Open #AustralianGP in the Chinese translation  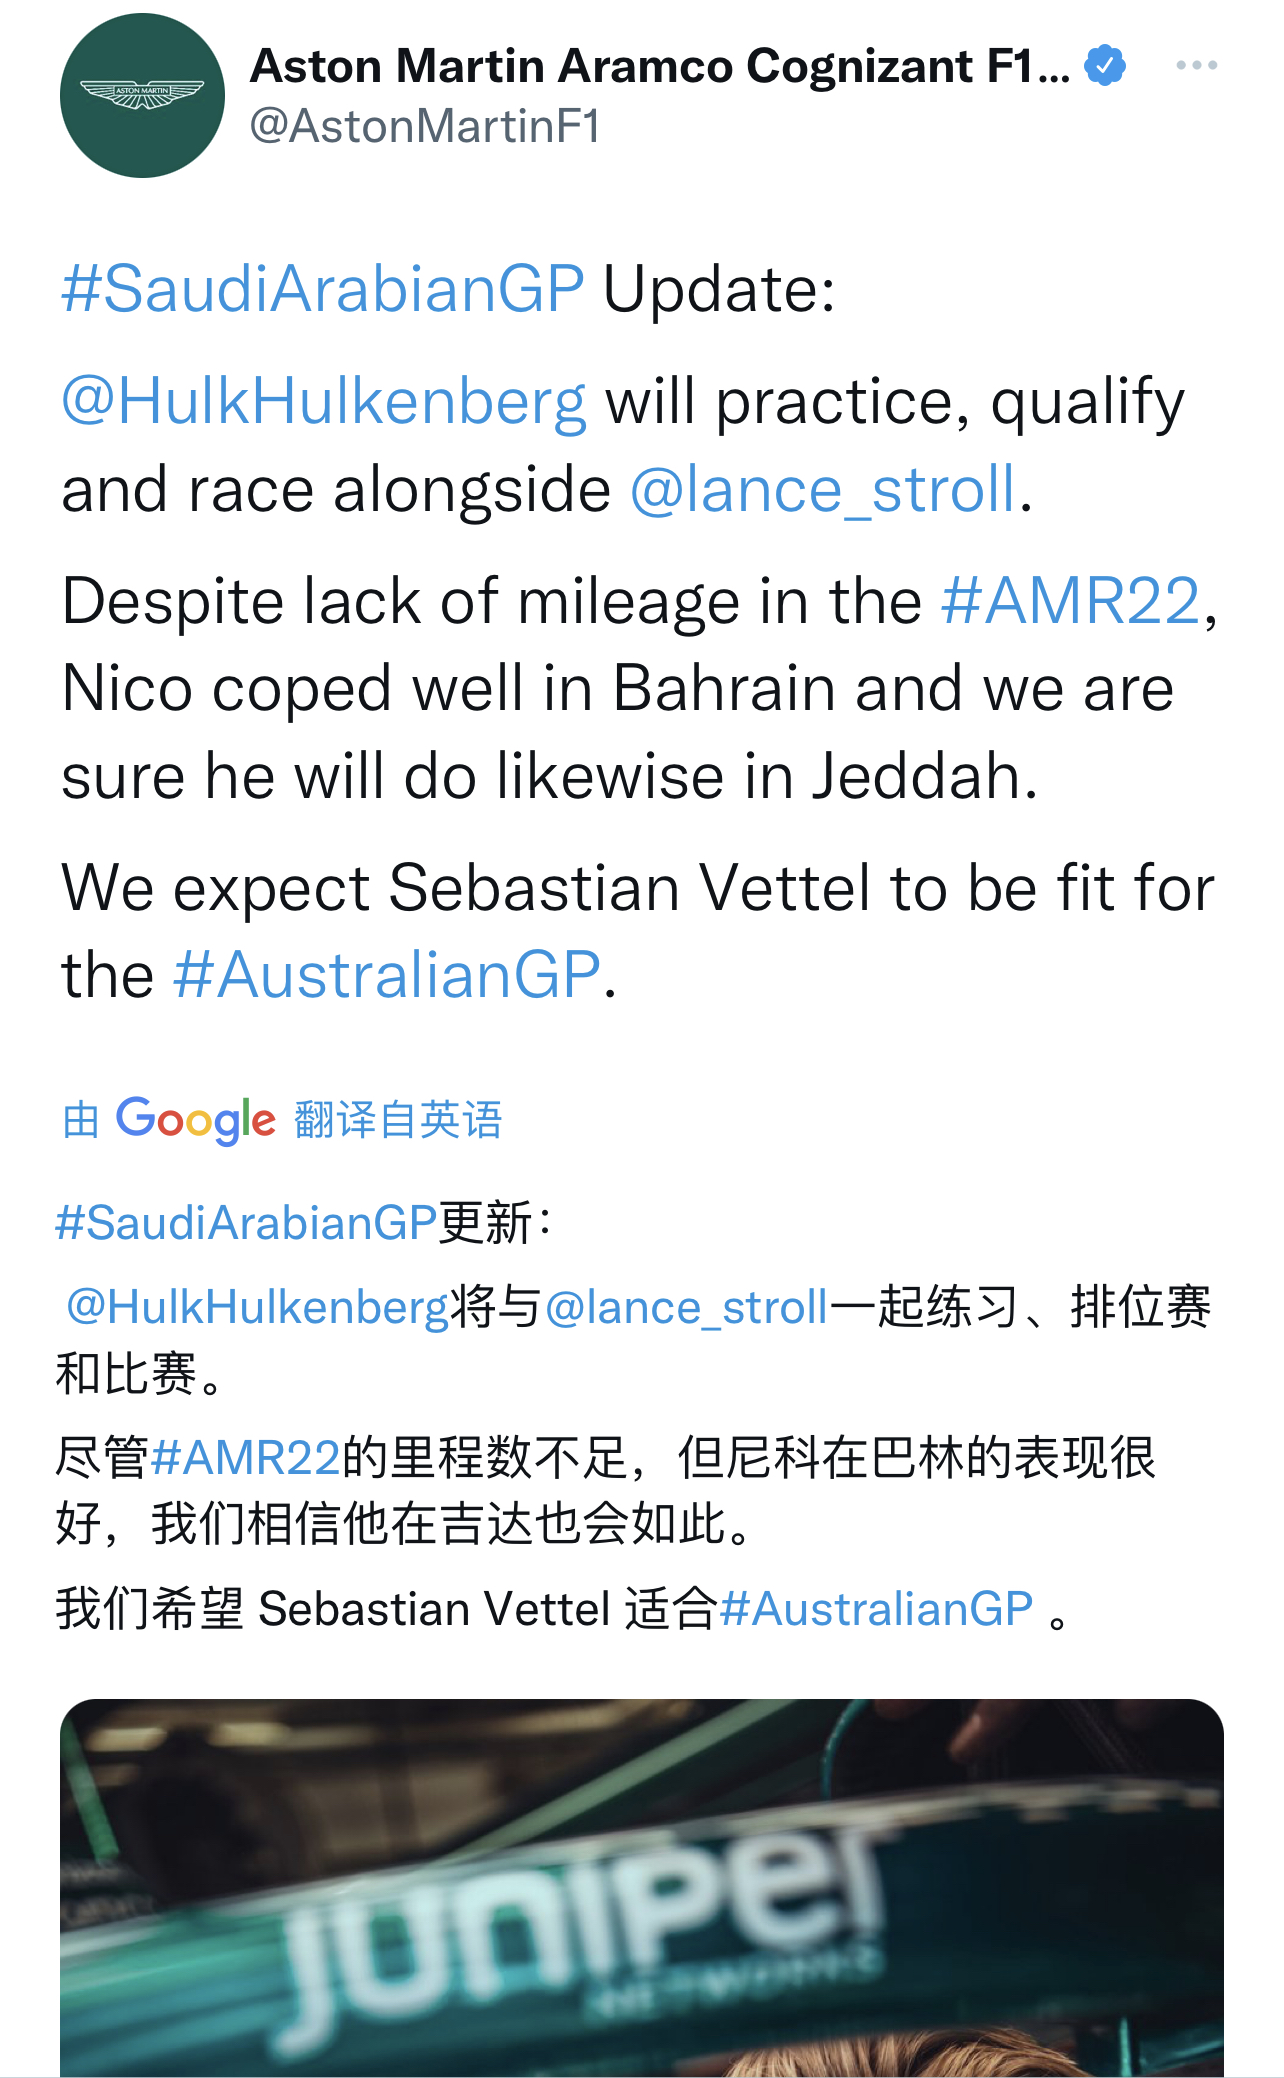tap(875, 1609)
